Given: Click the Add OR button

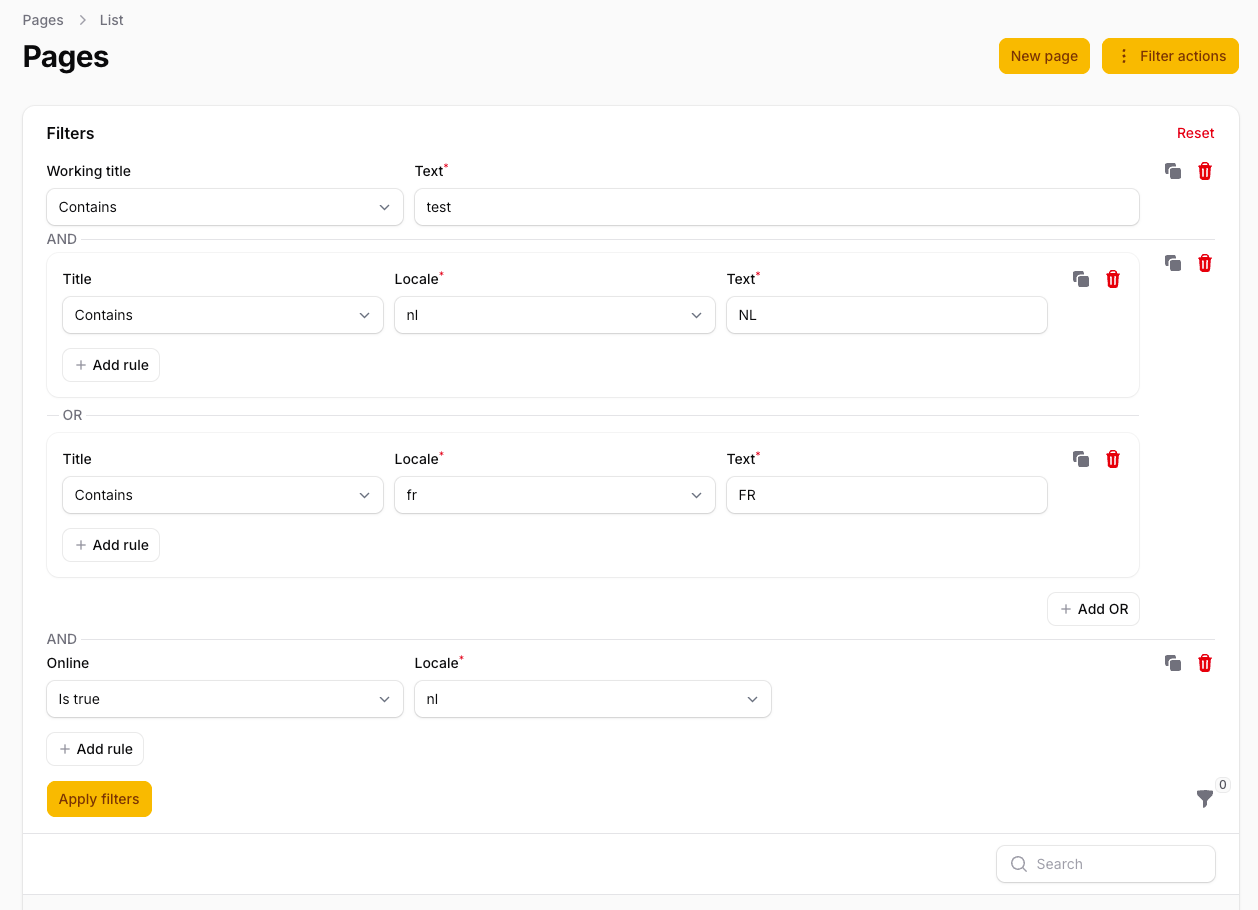Looking at the screenshot, I should 1093,609.
